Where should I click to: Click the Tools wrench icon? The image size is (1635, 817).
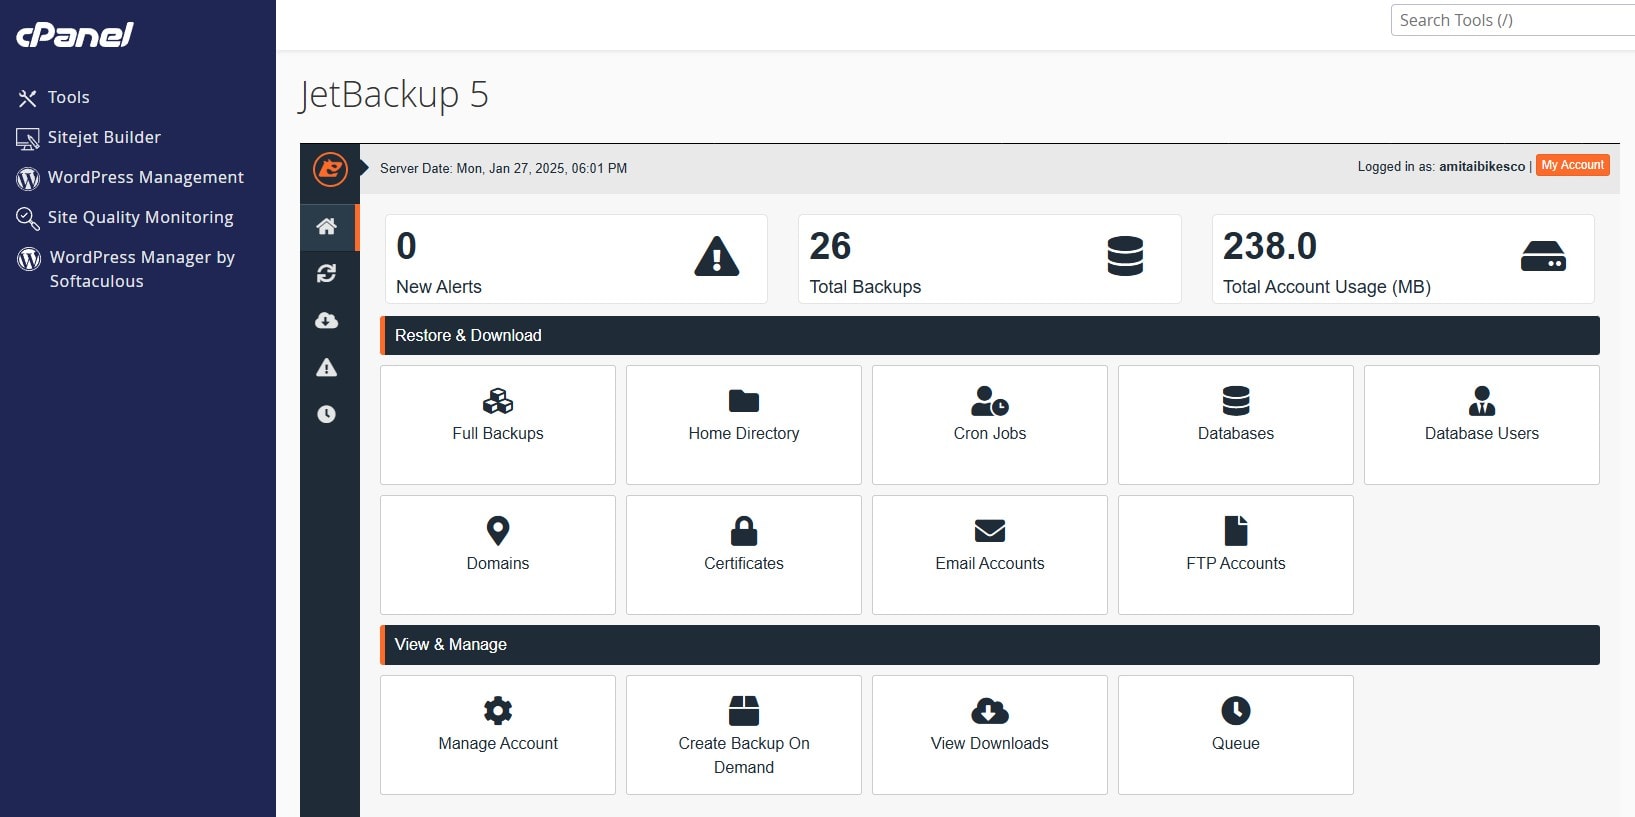point(27,98)
